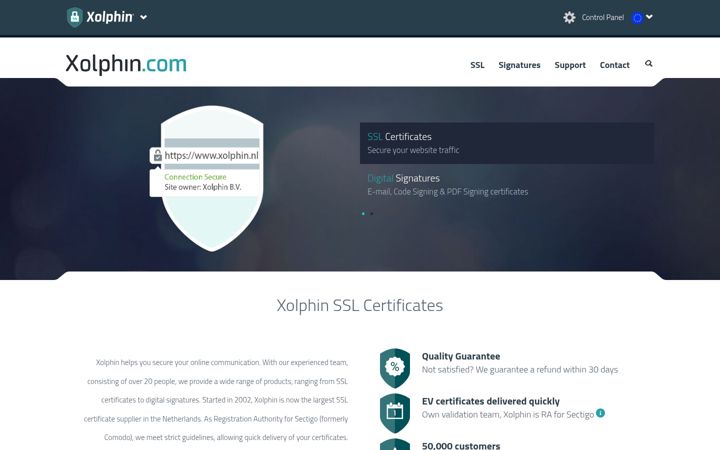Open Control Panel gear icon
This screenshot has width=720, height=450.
tap(569, 17)
